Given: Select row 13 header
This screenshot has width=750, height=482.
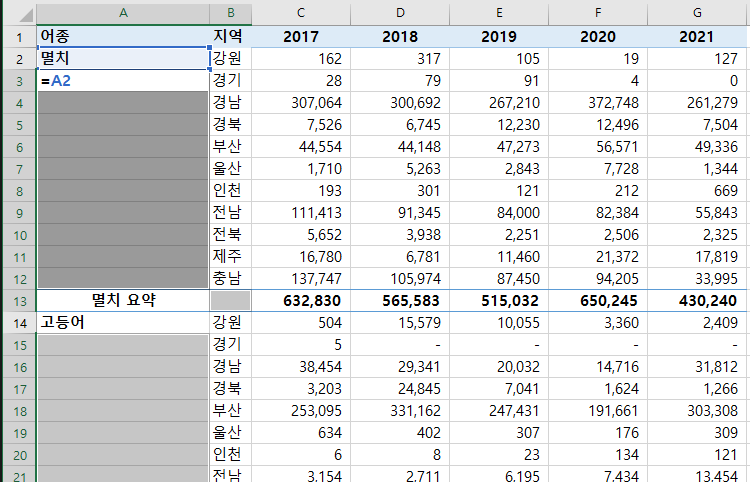Looking at the screenshot, I should (20, 301).
